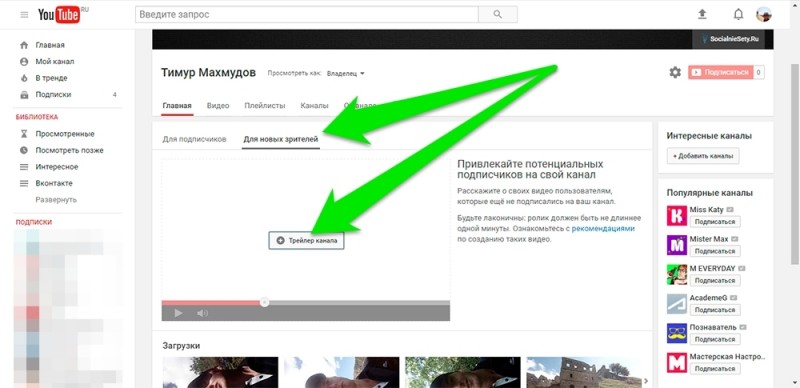
Task: Subscribe to Познаватель
Action: (715, 339)
